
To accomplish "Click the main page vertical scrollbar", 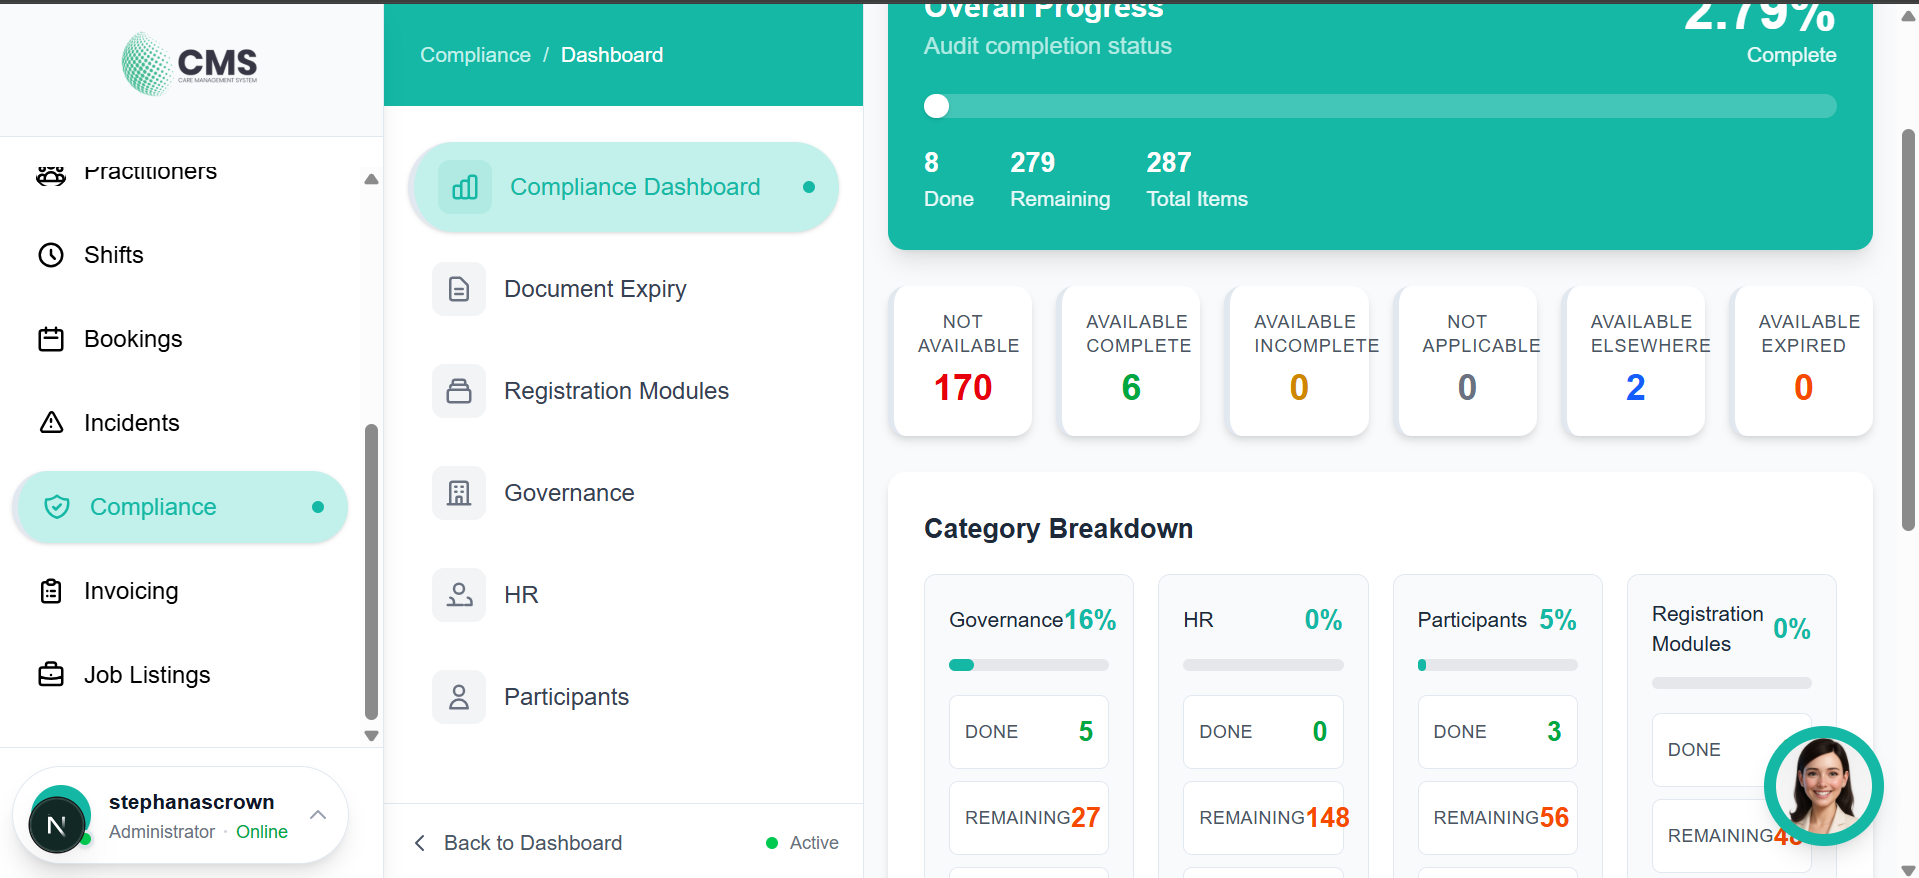I will 1908,330.
